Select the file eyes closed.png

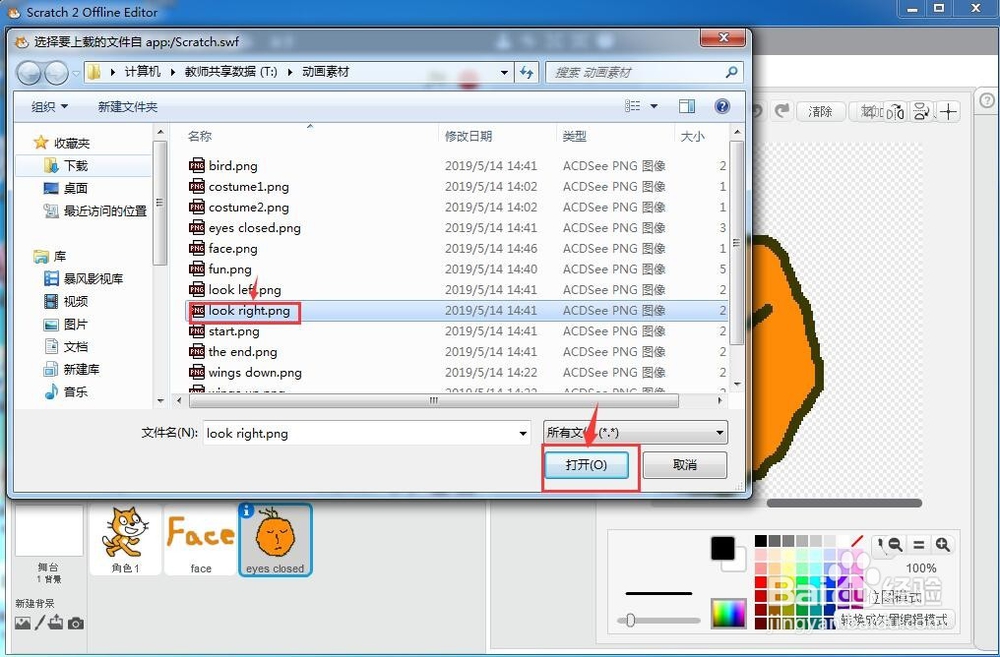pos(254,228)
